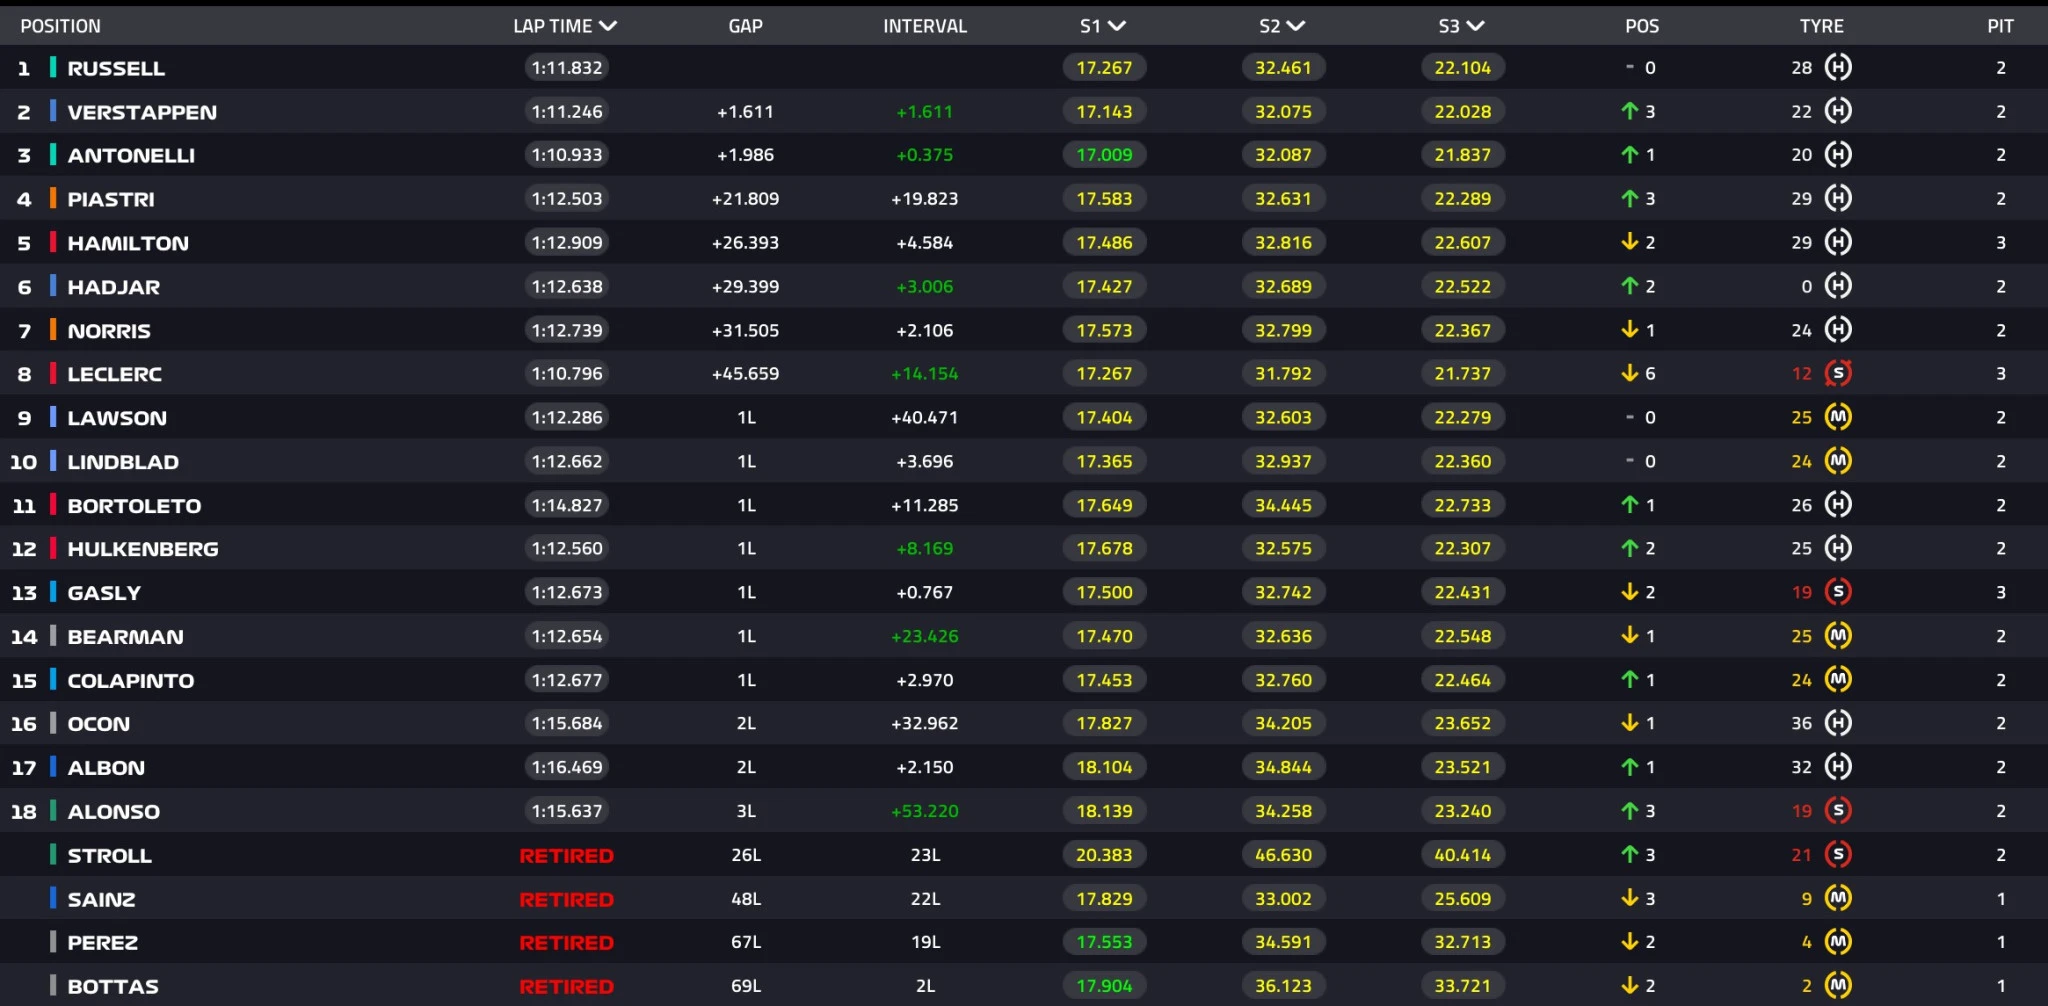The height and width of the screenshot is (1006, 2048).
Task: Click Piastri's orange team color bar
Action: (x=53, y=198)
